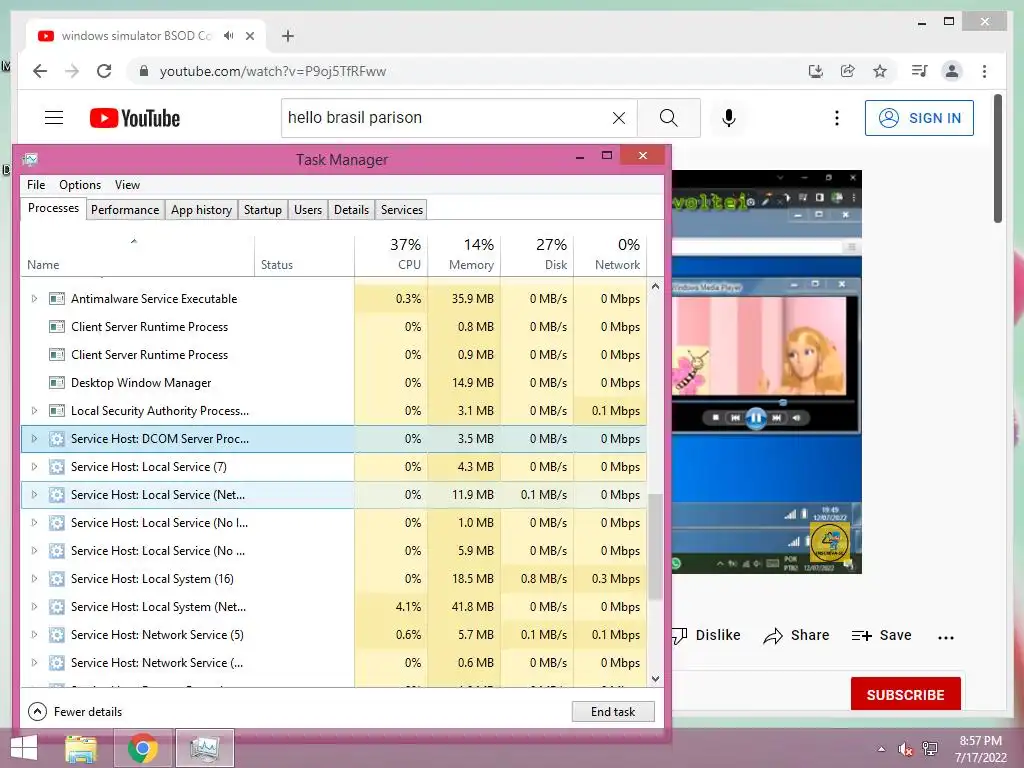Open Task Manager File menu
Image resolution: width=1024 pixels, height=768 pixels.
(x=36, y=185)
